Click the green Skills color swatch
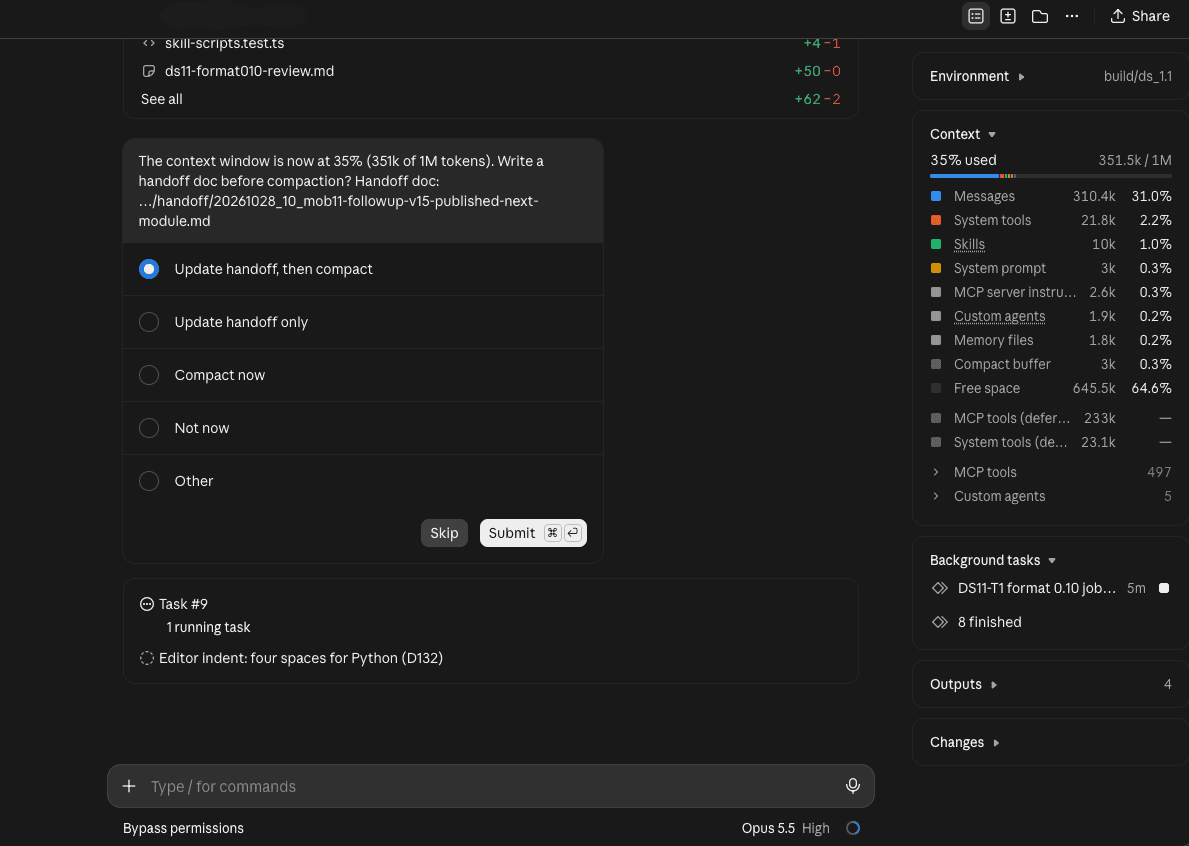1189x846 pixels. 936,244
